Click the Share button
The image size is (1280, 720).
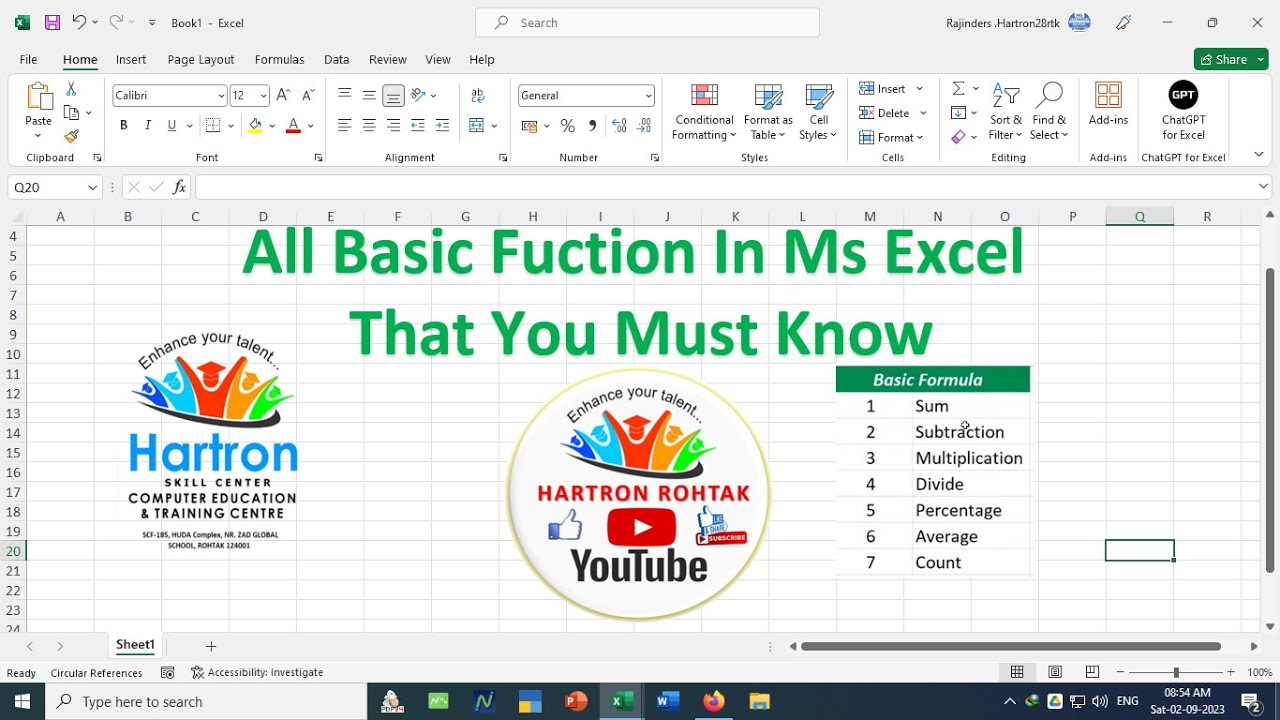tap(1231, 59)
